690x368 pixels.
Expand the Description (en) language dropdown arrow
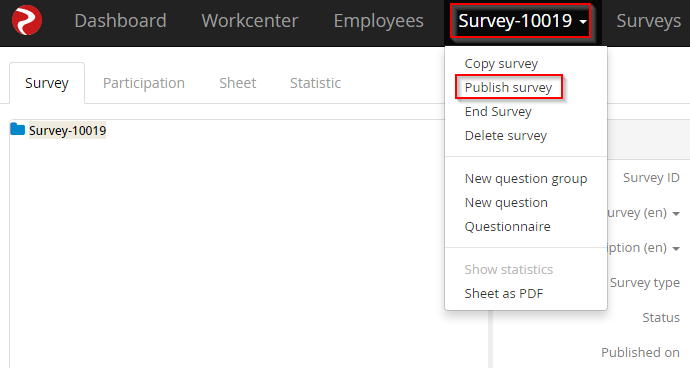(x=676, y=249)
